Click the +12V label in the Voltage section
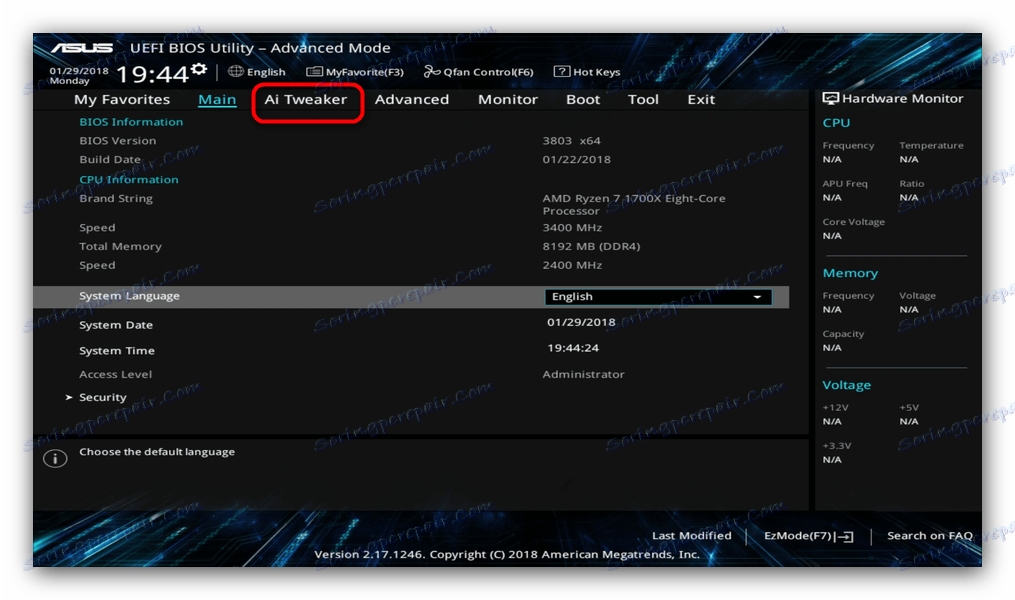This screenshot has height=600, width=1015. pos(835,408)
